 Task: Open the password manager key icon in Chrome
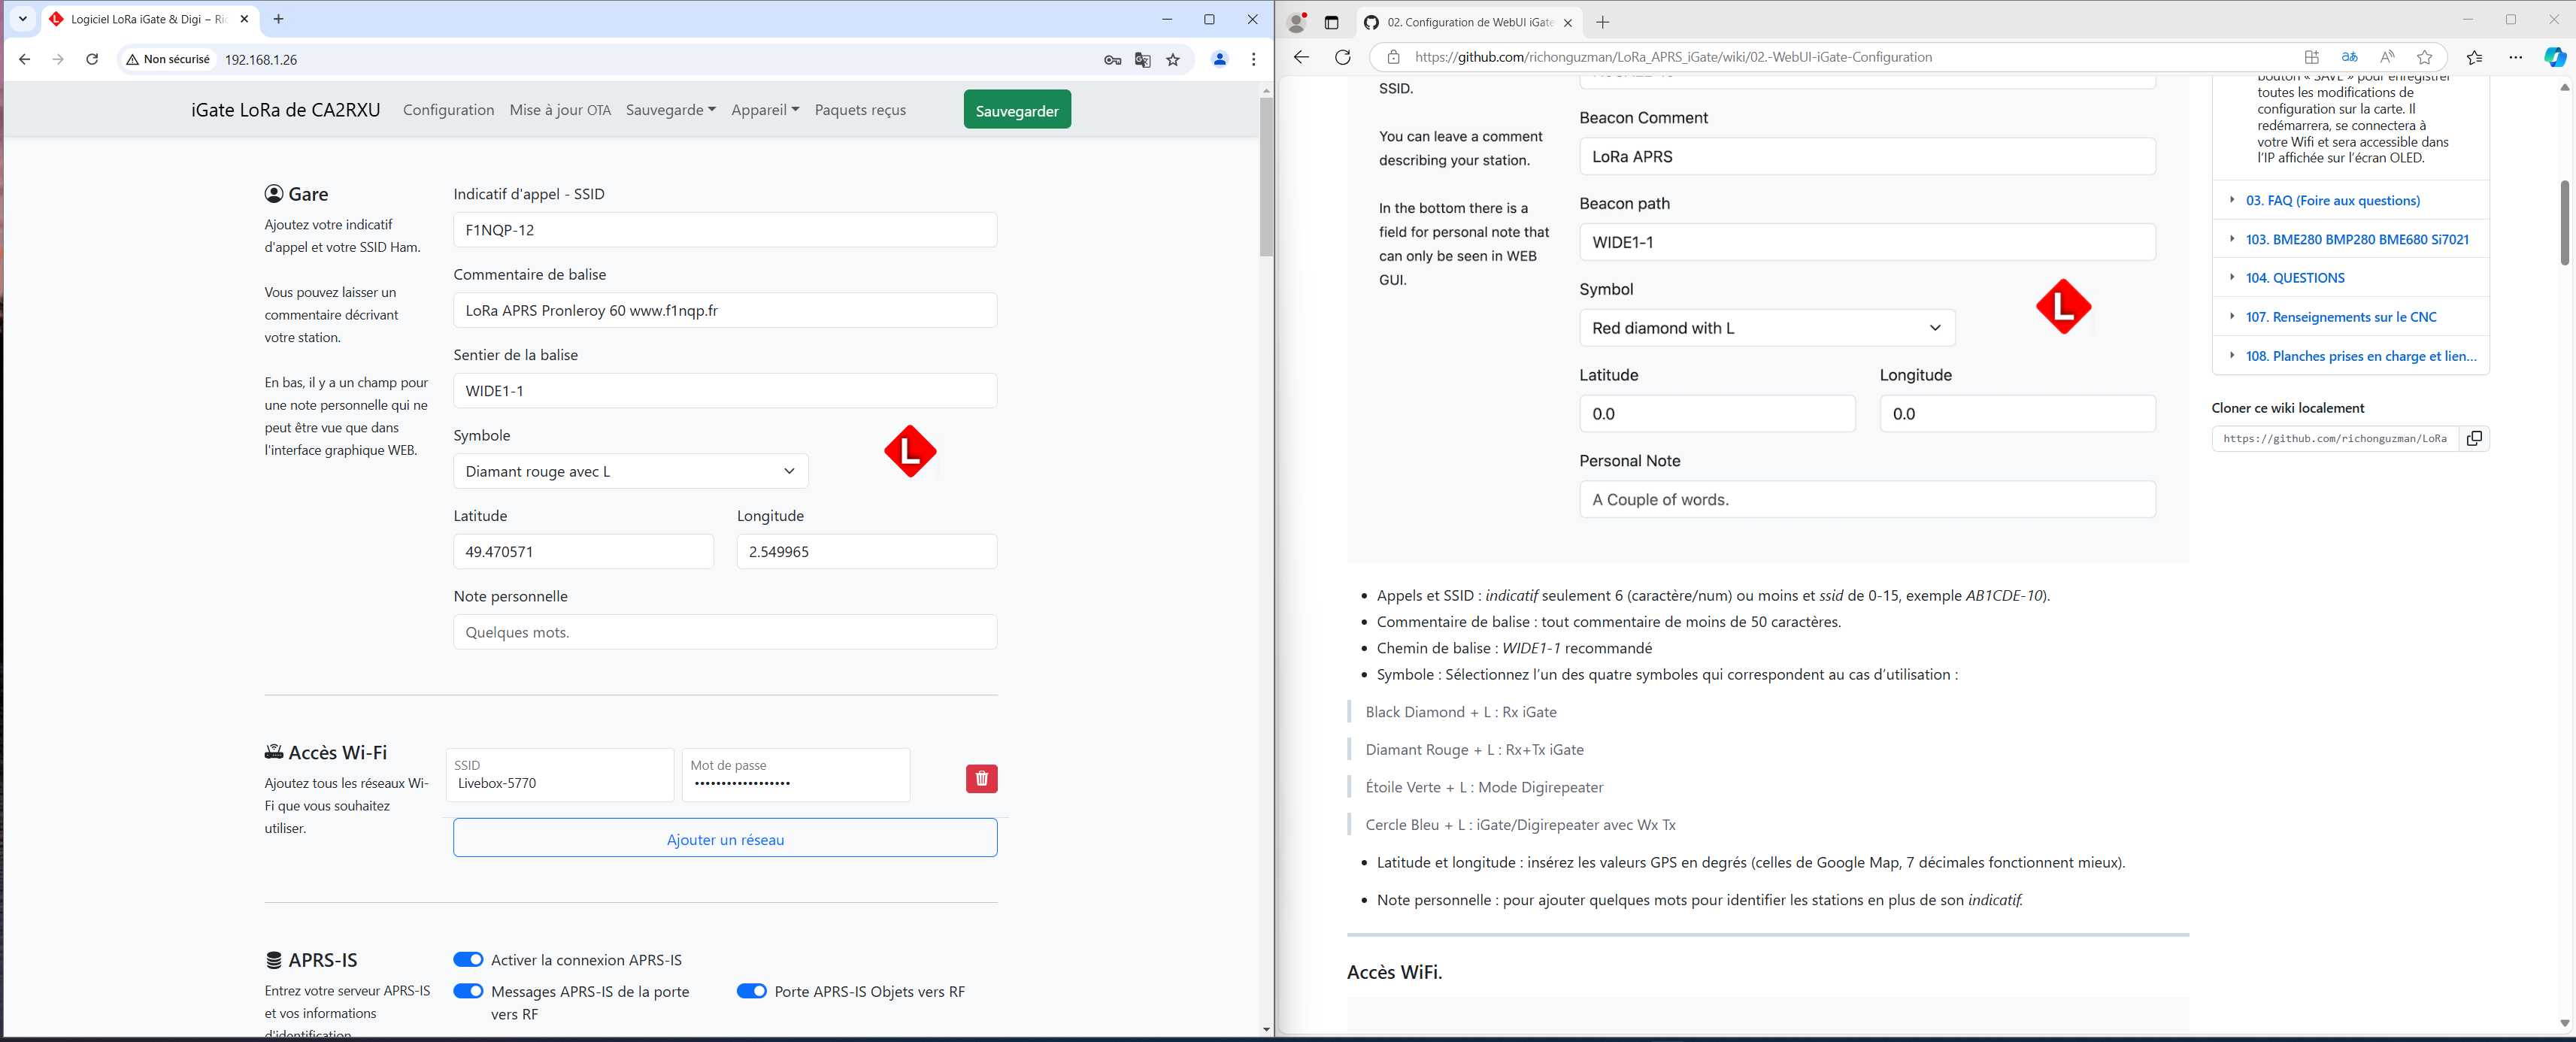[1112, 60]
